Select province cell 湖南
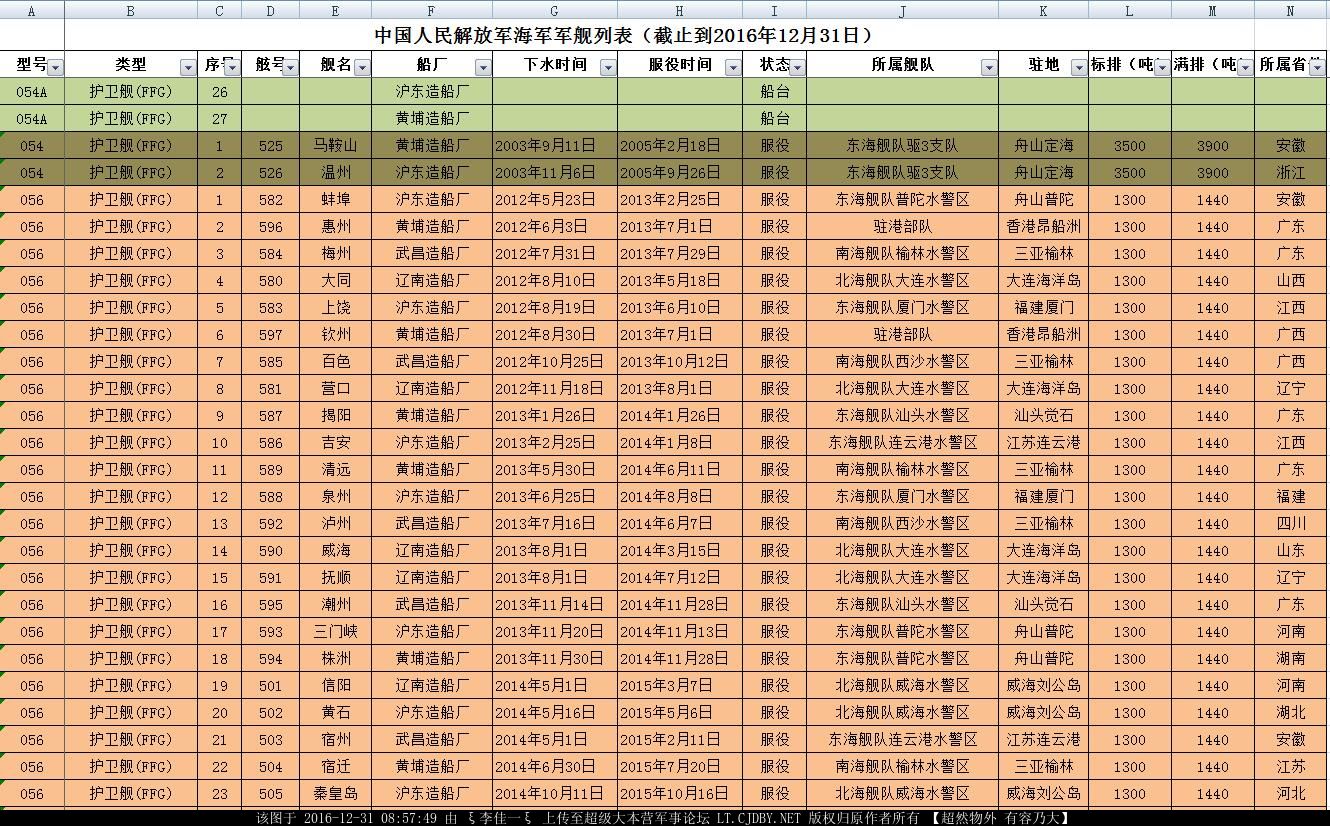 coord(1291,658)
